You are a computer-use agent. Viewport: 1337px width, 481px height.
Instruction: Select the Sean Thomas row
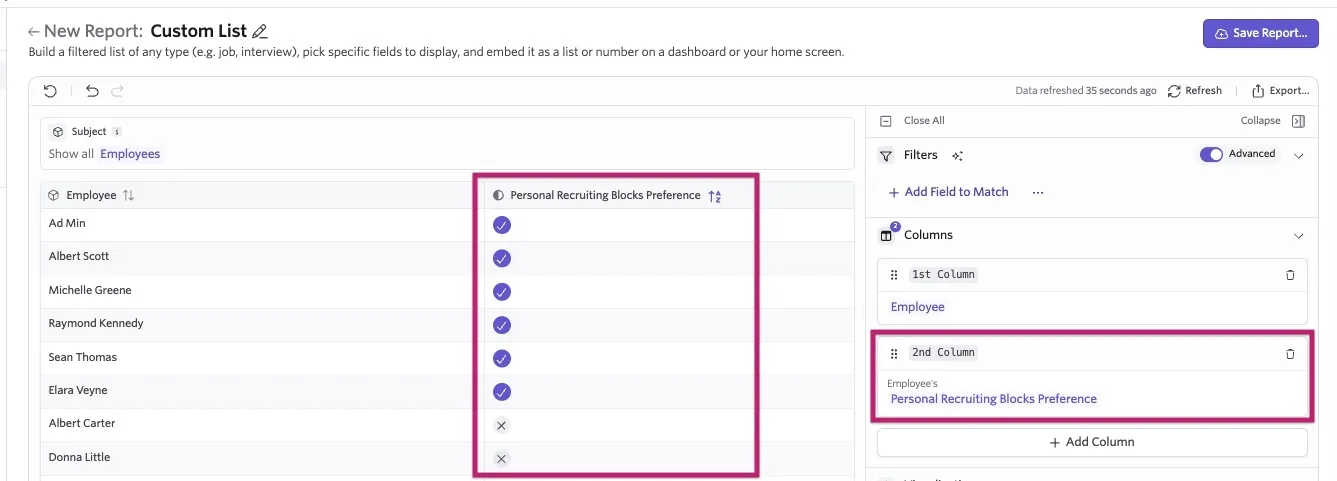point(447,358)
